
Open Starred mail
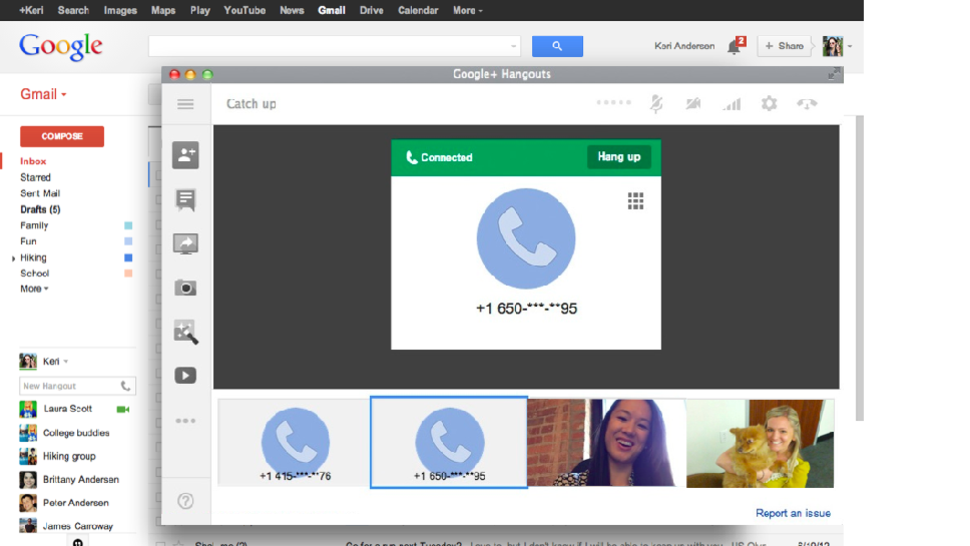pos(35,177)
